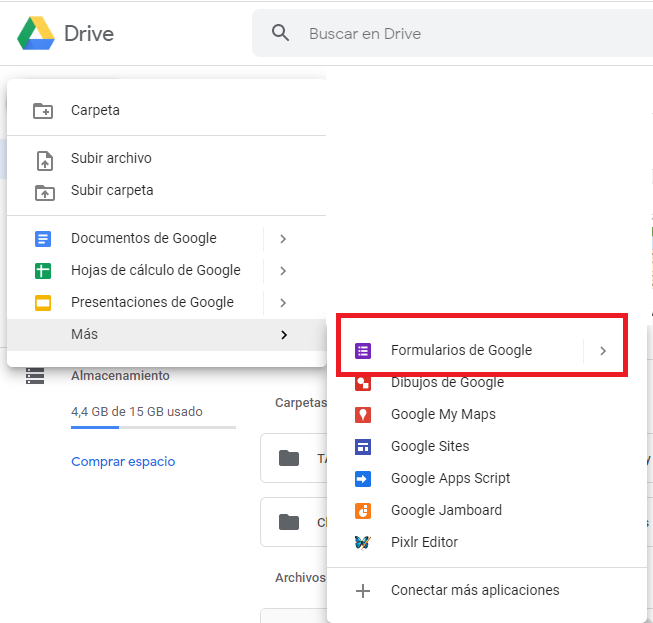Choose Google Apps Script entry
Viewport: 653px width, 623px height.
click(451, 478)
